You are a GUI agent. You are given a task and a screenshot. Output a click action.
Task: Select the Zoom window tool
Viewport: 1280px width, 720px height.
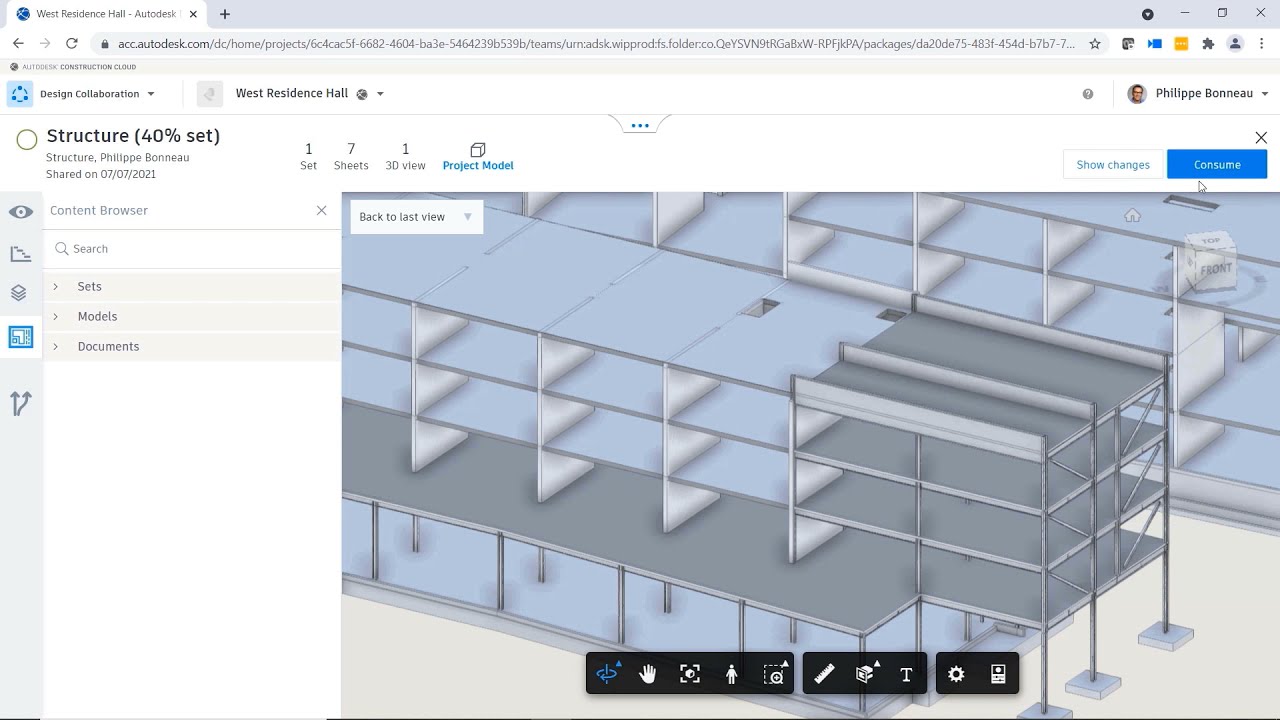click(774, 674)
